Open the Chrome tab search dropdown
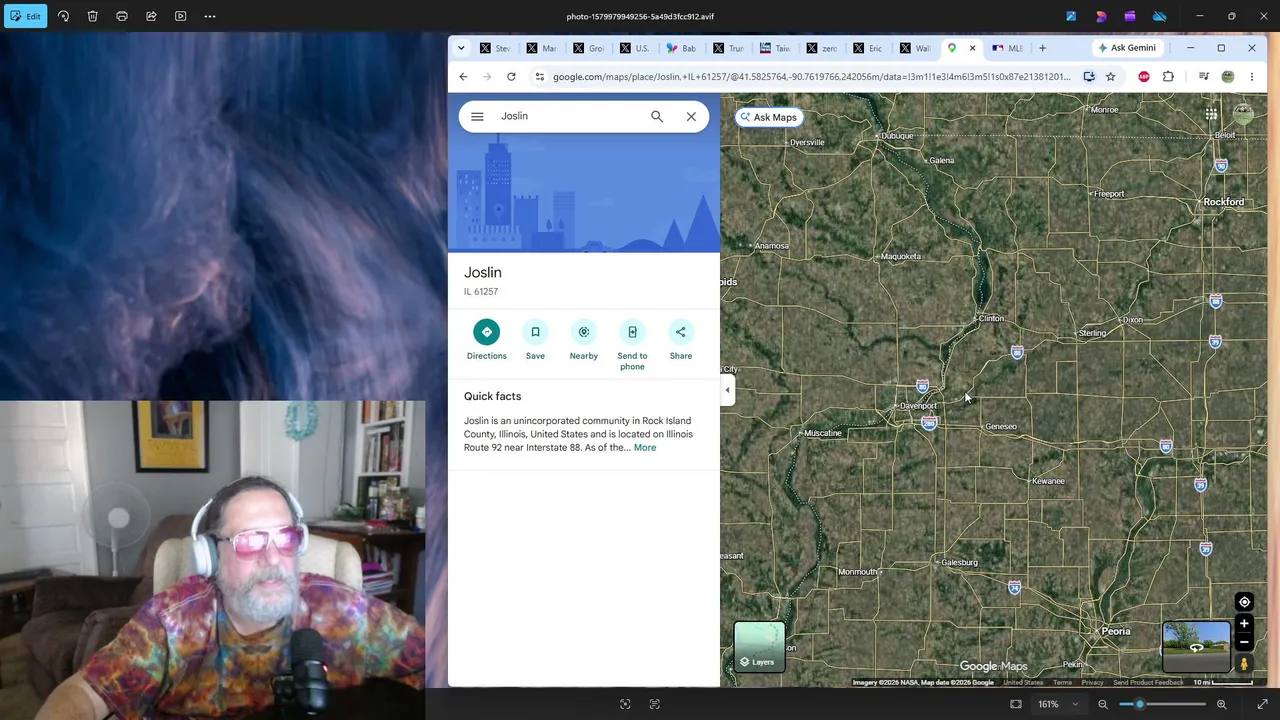 [x=461, y=48]
